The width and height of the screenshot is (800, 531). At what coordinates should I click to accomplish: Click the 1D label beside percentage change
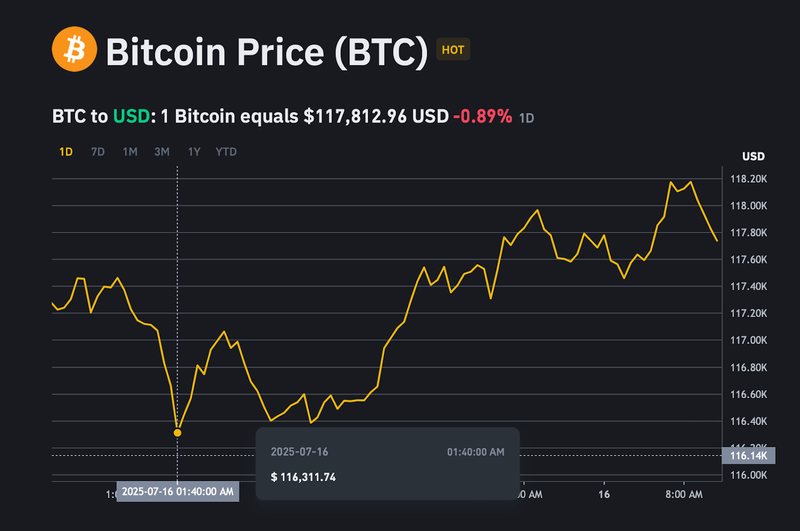pos(527,118)
